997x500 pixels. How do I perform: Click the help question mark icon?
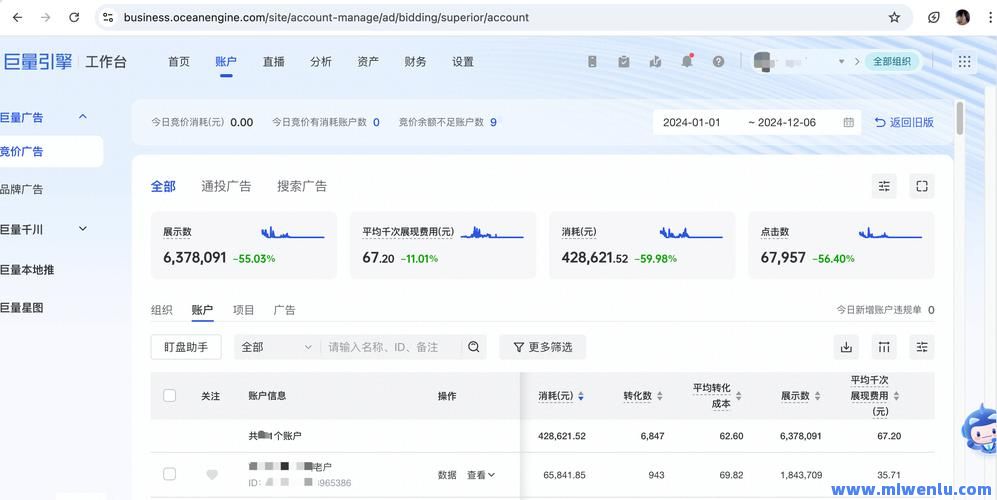[x=718, y=61]
